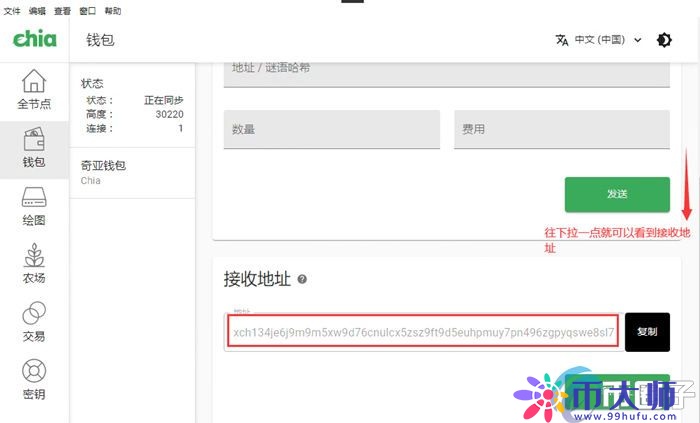Screen dimensions: 700x423
Task: Click the help icon beside 接收地址
Action: click(301, 280)
